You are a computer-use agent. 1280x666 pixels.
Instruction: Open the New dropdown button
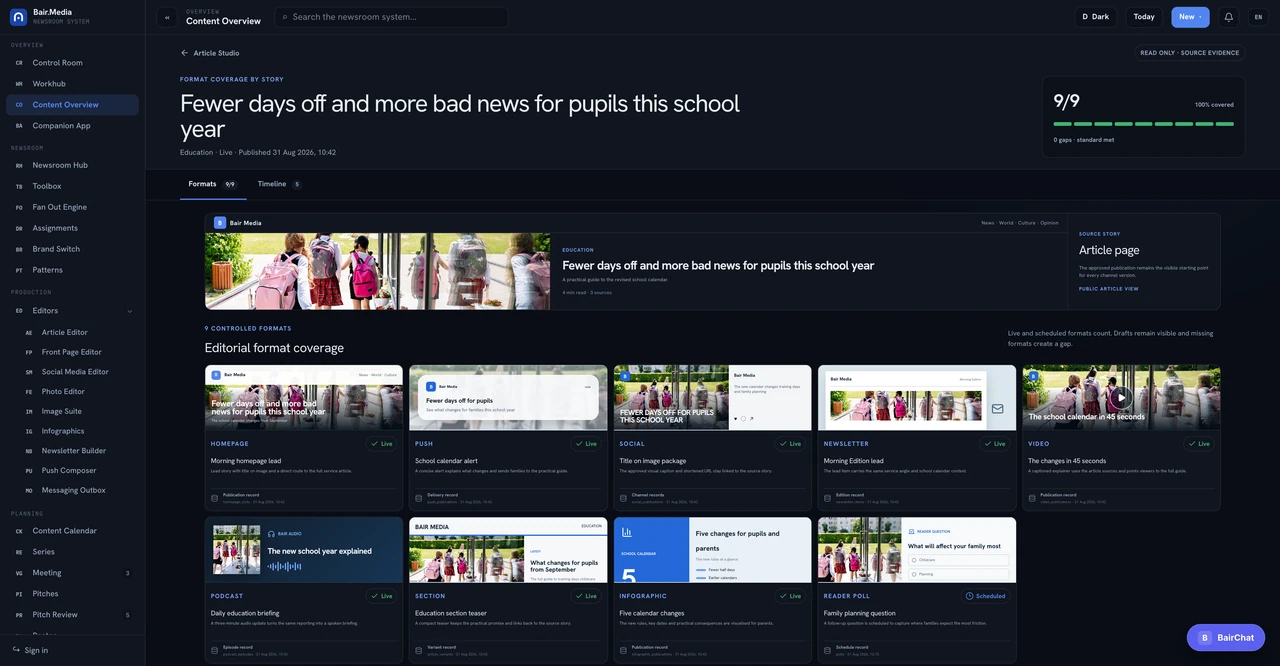[x=1190, y=17]
